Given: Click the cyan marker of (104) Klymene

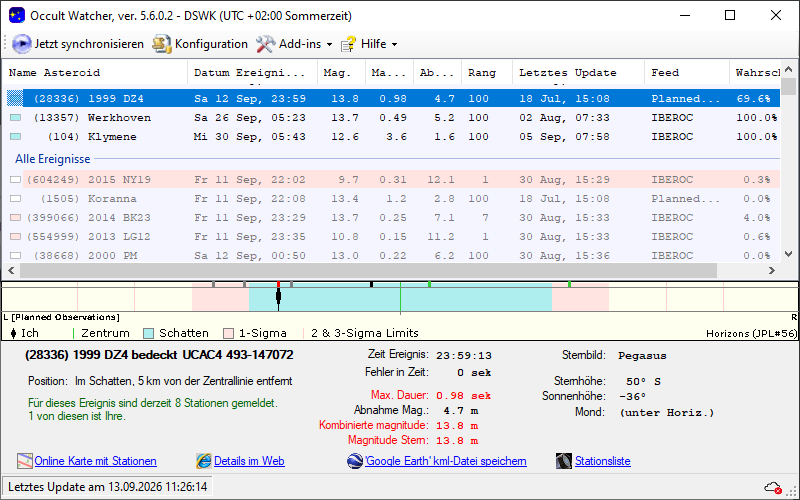Looking at the screenshot, I should click(15, 136).
